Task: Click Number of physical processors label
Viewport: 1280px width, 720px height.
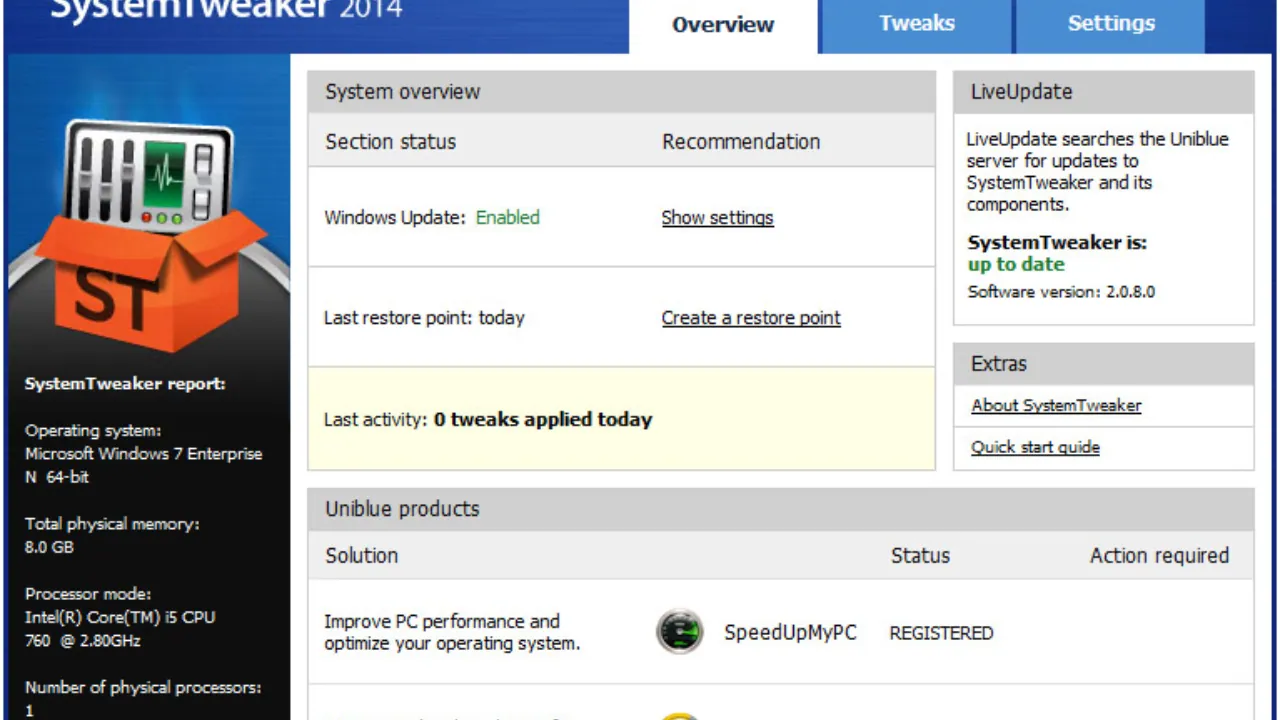Action: [143, 688]
